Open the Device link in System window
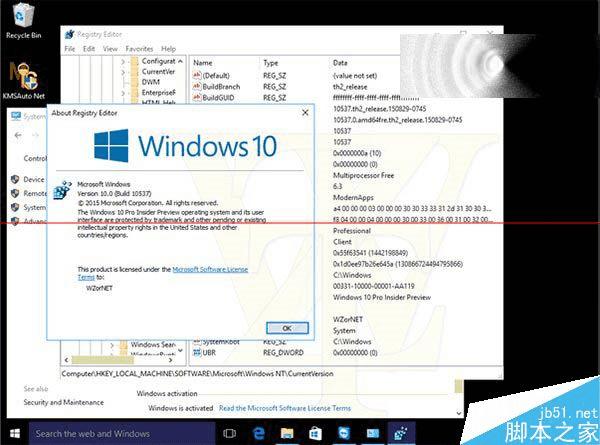Viewport: 600px width, 445px height. [34, 179]
